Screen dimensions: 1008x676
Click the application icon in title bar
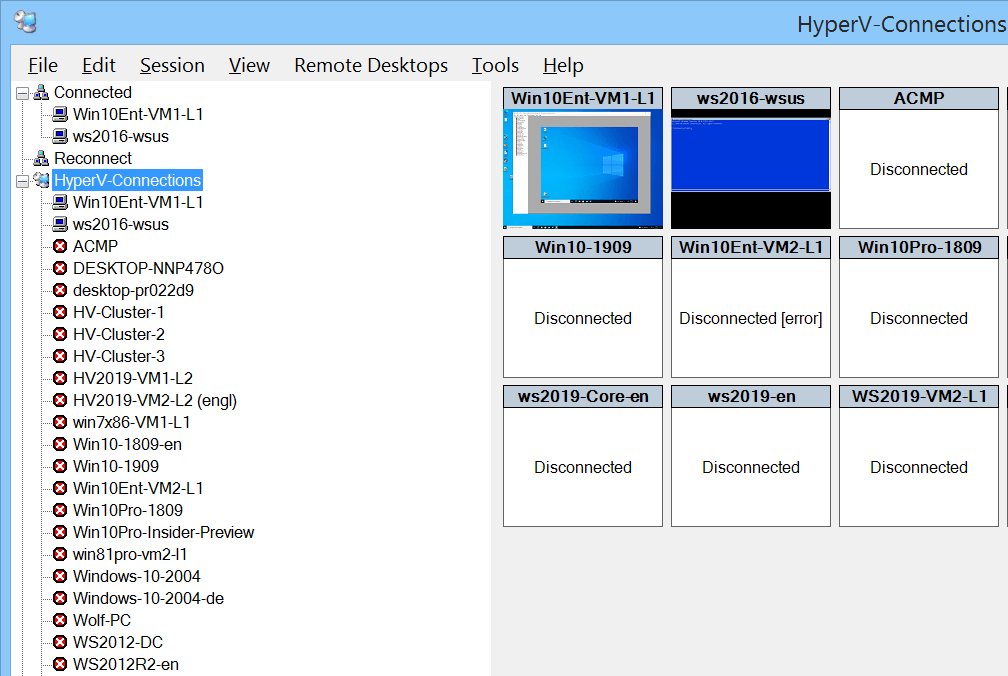26,22
